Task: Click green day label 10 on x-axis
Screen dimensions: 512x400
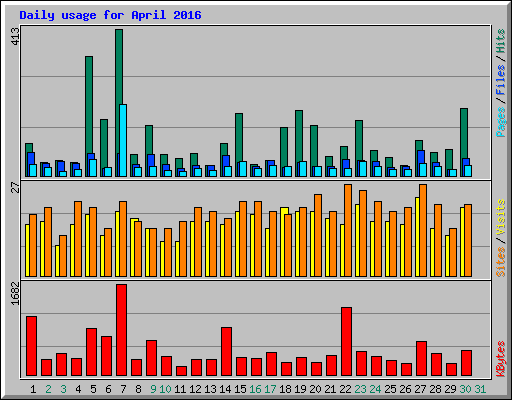Action: (165, 389)
